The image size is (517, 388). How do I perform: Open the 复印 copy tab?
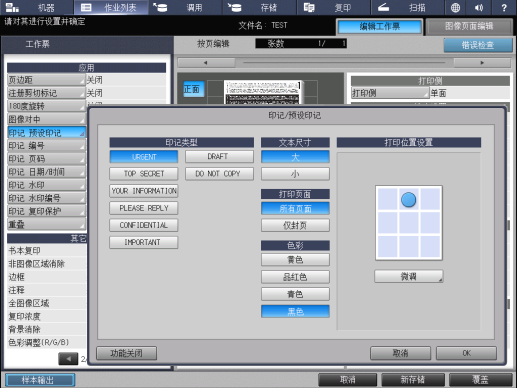pos(333,7)
